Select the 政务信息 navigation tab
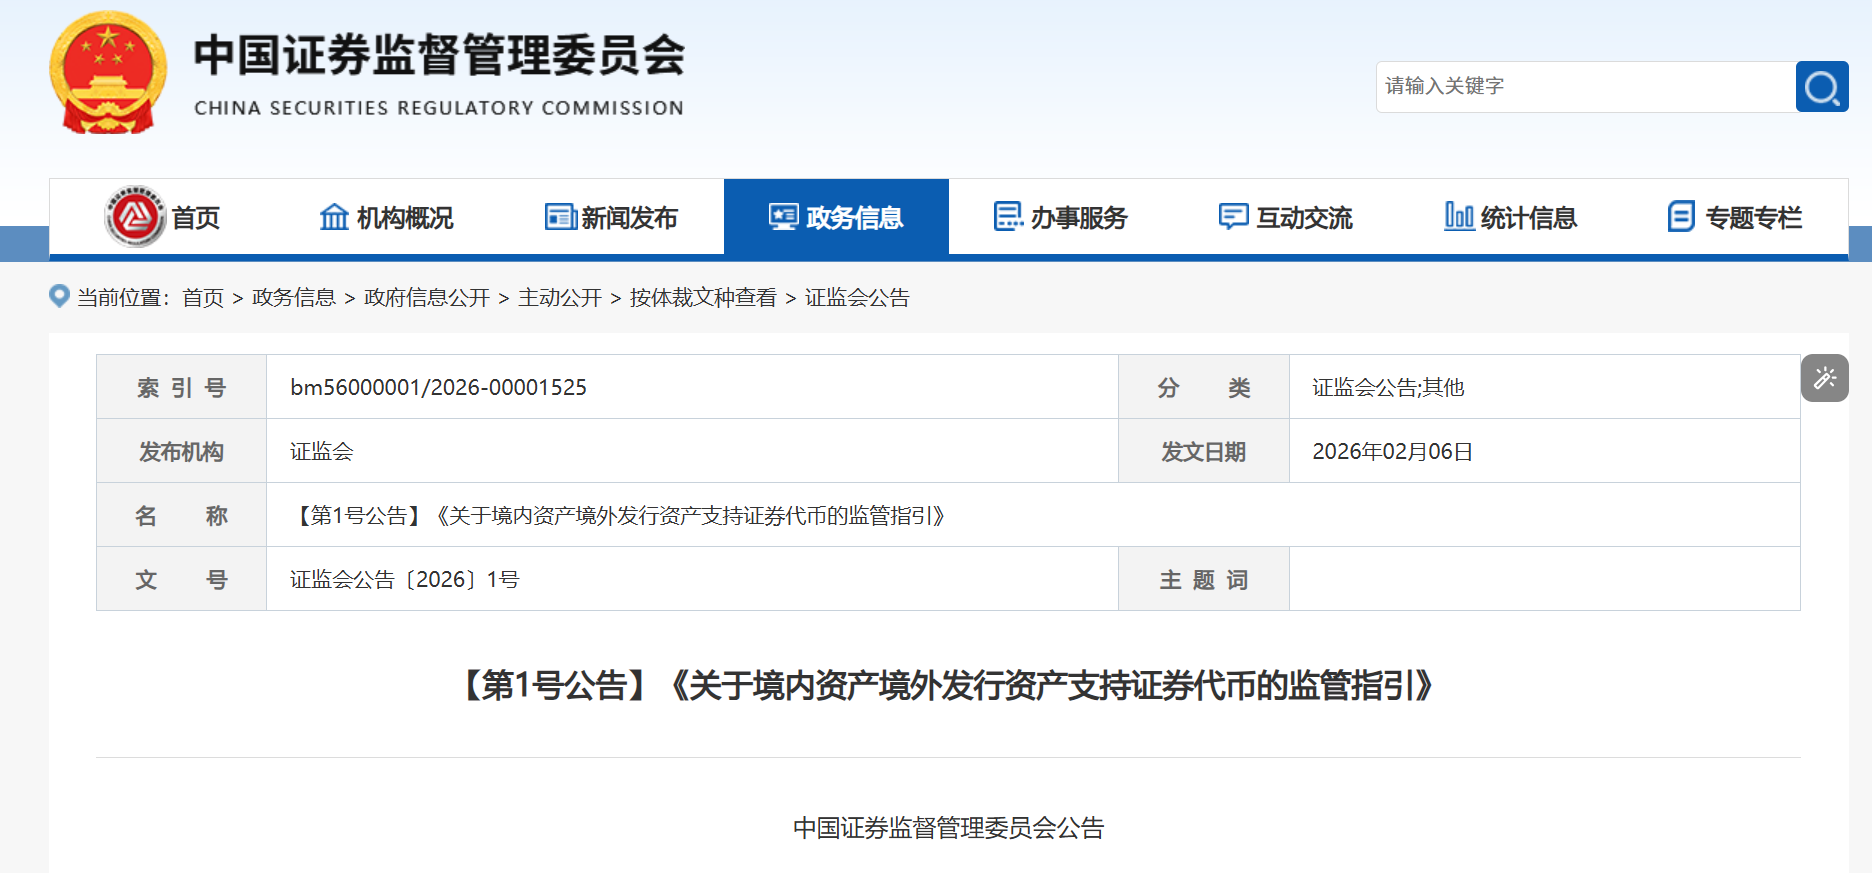The height and width of the screenshot is (873, 1872). pyautogui.click(x=836, y=217)
